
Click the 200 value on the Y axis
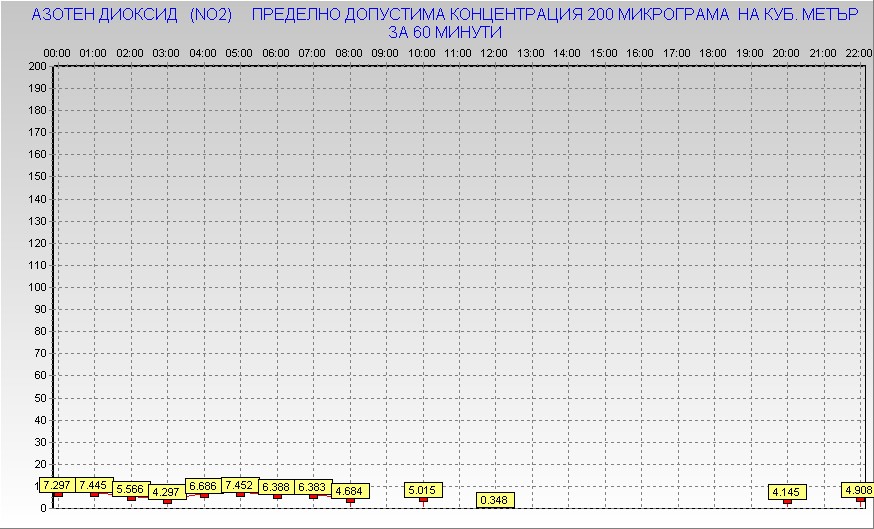click(37, 66)
